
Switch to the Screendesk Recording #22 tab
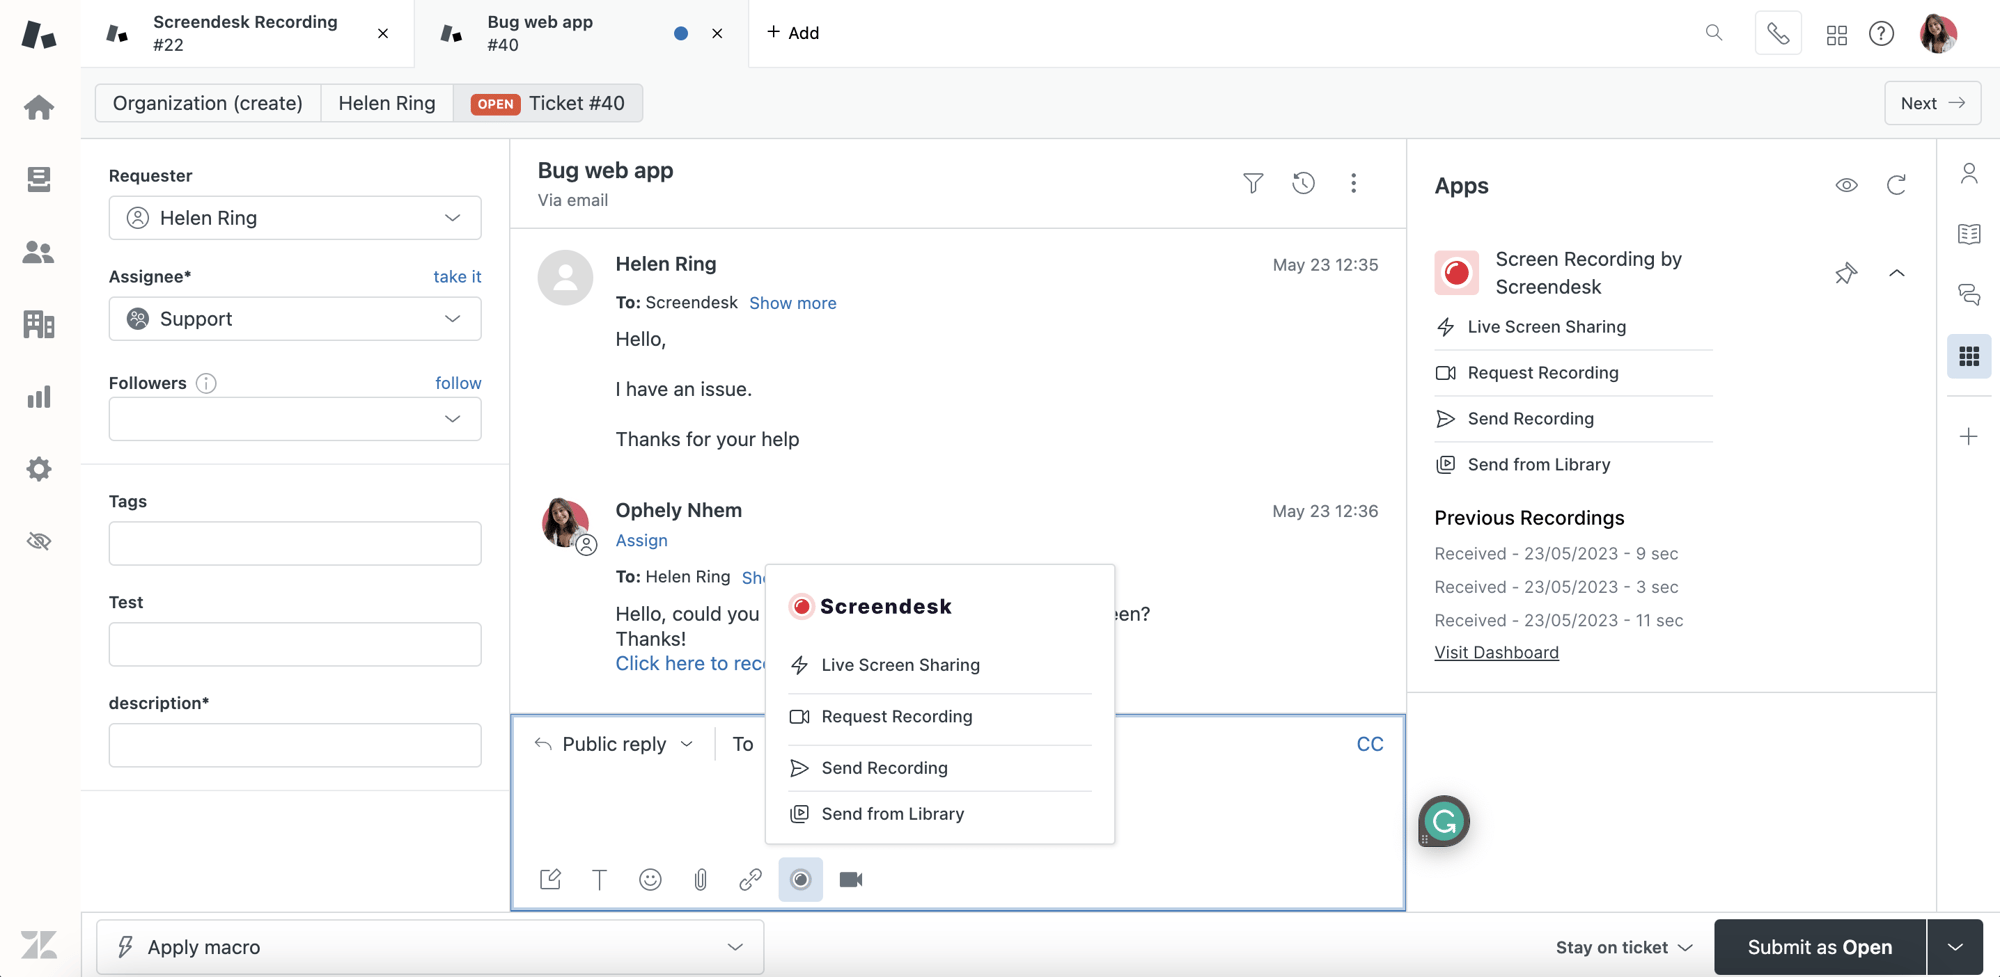pos(245,33)
